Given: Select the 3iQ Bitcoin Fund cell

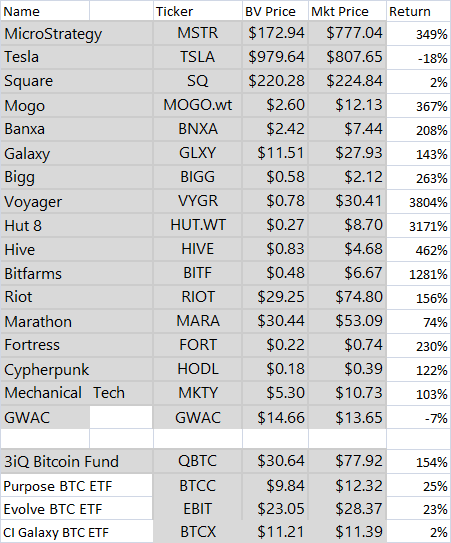Looking at the screenshot, I should click(77, 461).
